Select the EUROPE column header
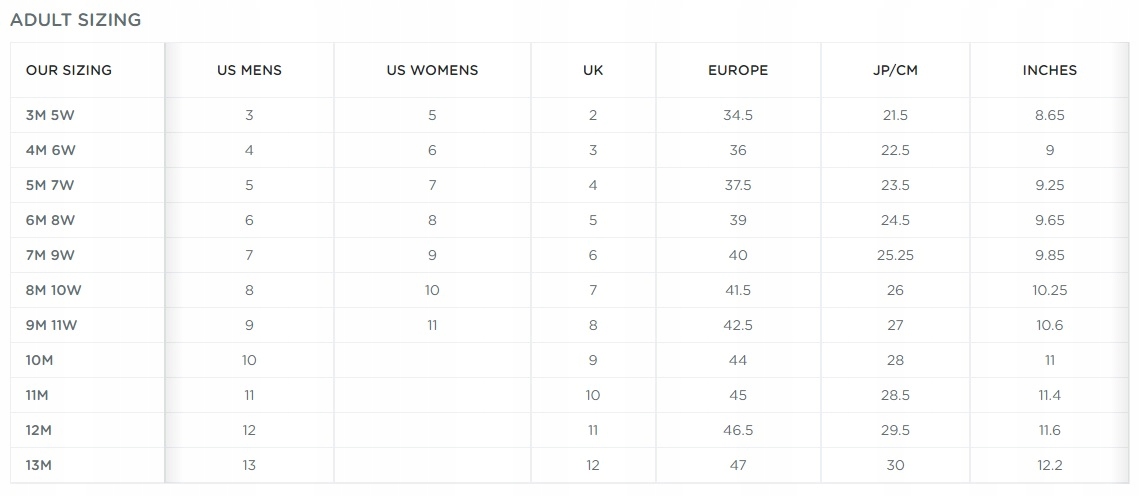This screenshot has width=1140, height=496. [x=738, y=70]
